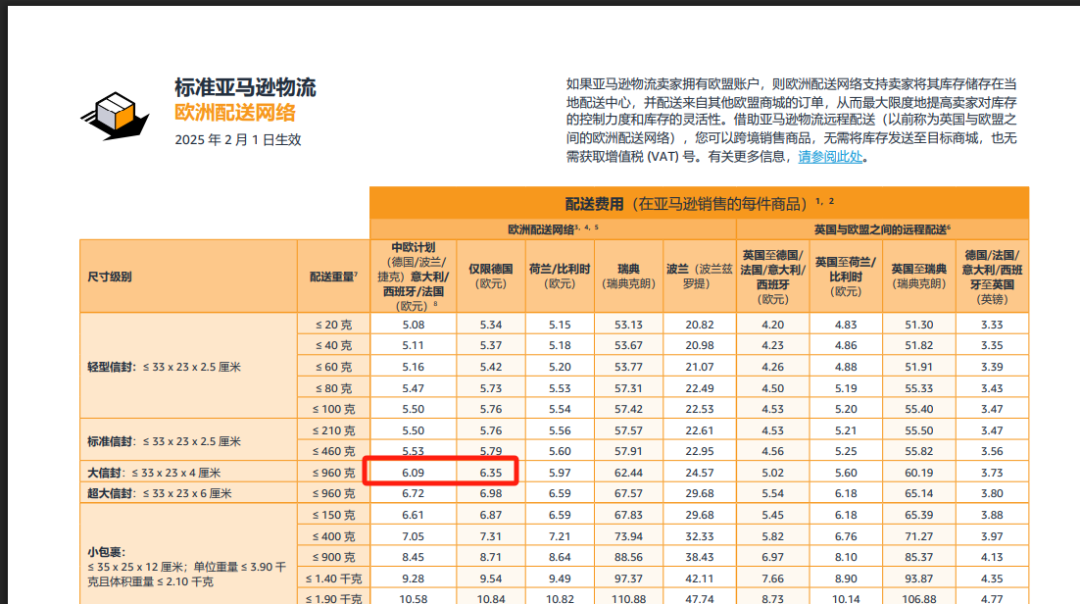This screenshot has height=604, width=1080.
Task: Click the 仅限德国 column header
Action: 490,276
